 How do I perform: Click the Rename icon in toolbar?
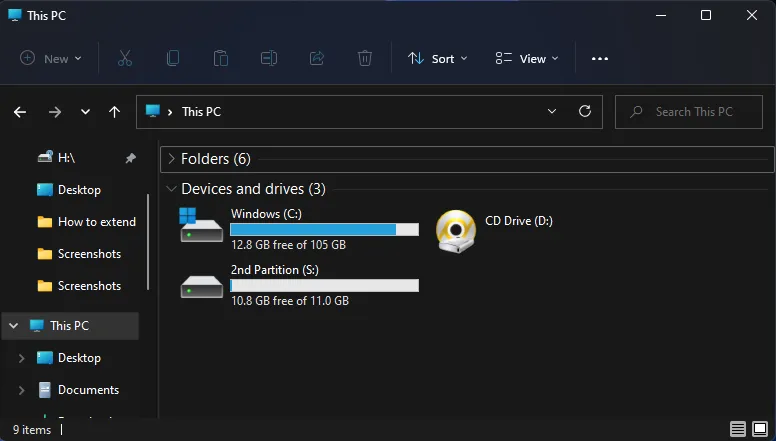coord(269,58)
